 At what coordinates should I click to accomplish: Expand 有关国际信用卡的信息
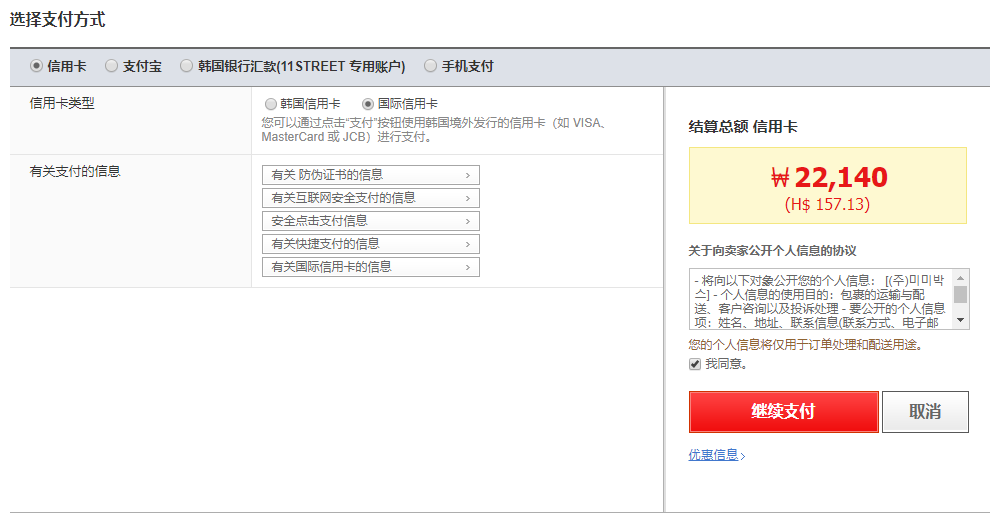click(x=370, y=267)
